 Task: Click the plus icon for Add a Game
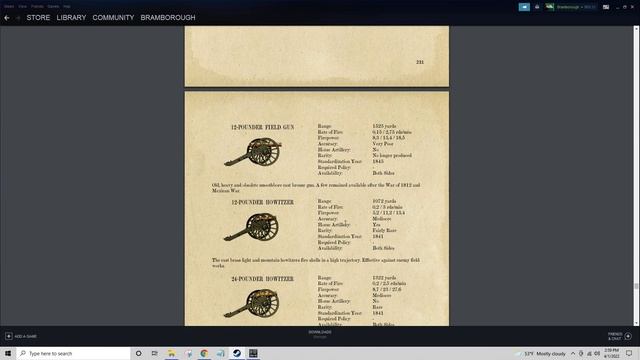(x=9, y=336)
